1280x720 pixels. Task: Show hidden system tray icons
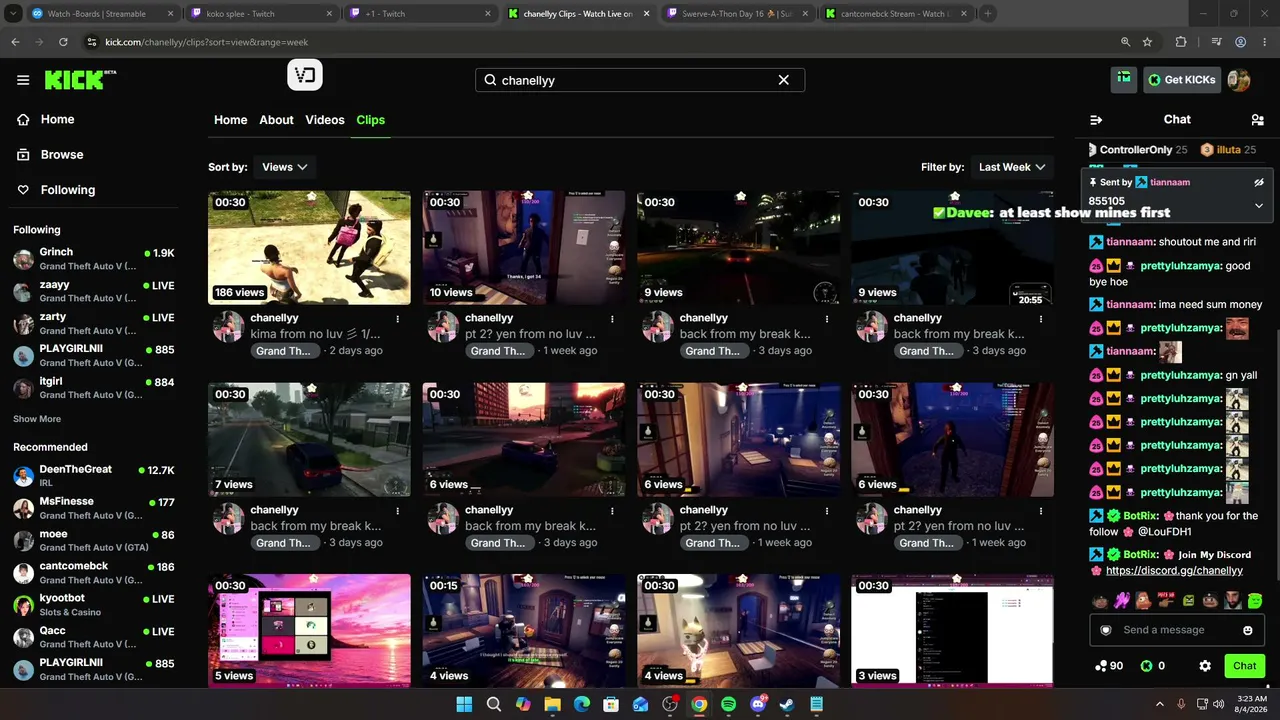[1162, 704]
